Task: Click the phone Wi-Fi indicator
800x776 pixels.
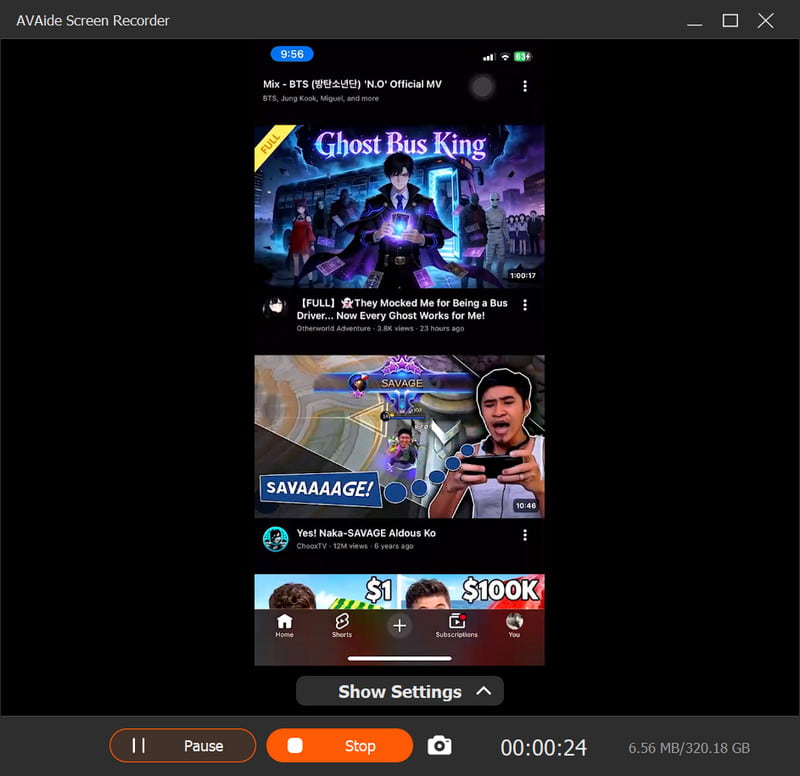Action: point(505,57)
